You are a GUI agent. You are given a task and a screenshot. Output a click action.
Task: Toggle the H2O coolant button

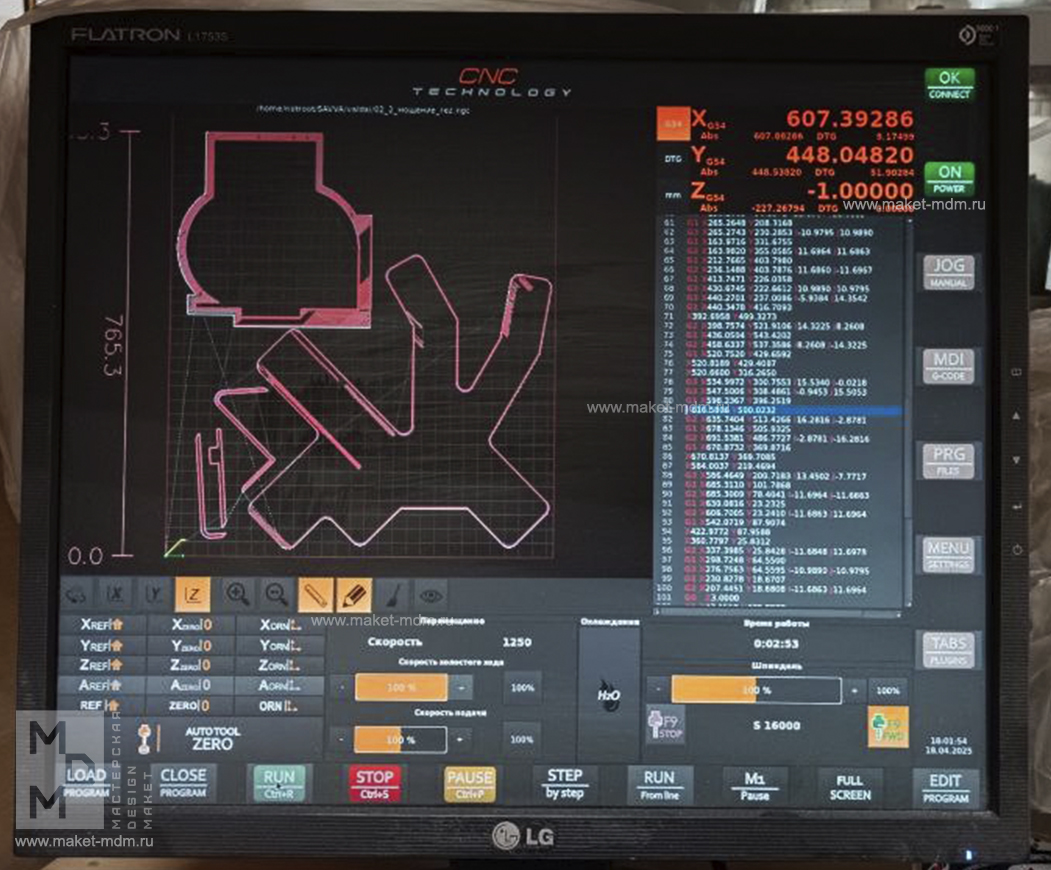coord(609,695)
